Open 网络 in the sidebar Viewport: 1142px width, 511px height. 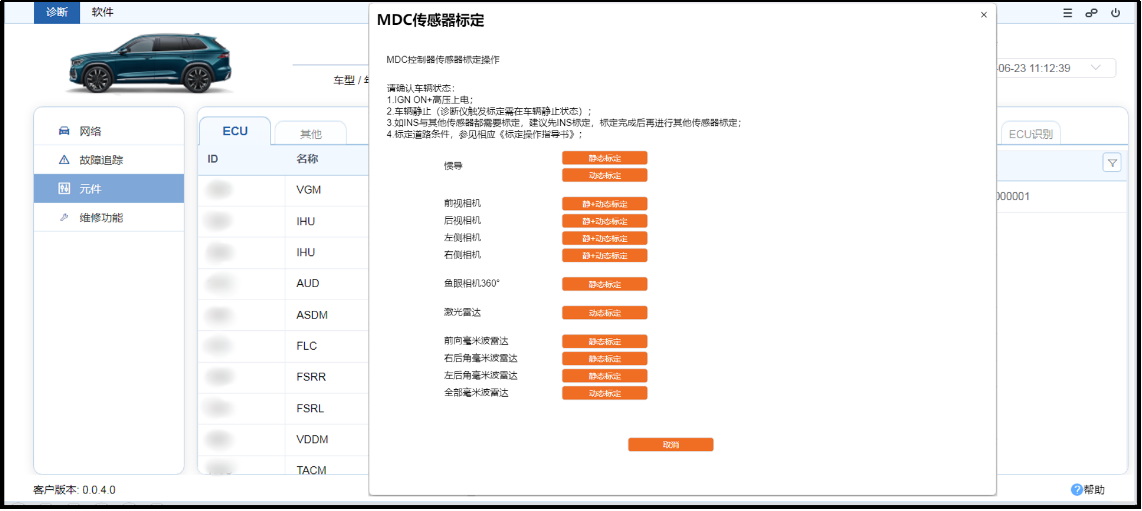point(109,131)
